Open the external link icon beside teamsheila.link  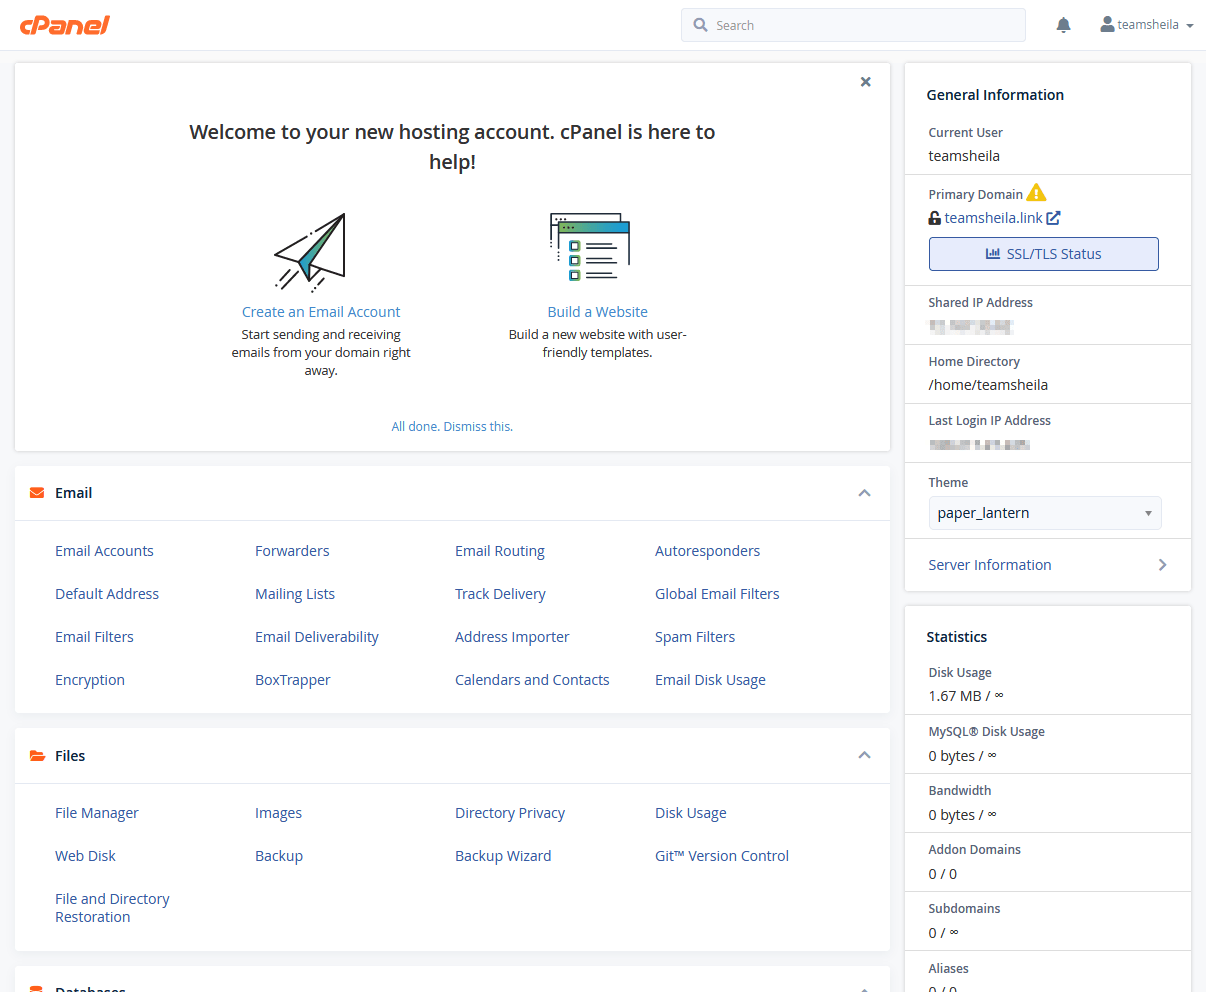pos(1053,218)
